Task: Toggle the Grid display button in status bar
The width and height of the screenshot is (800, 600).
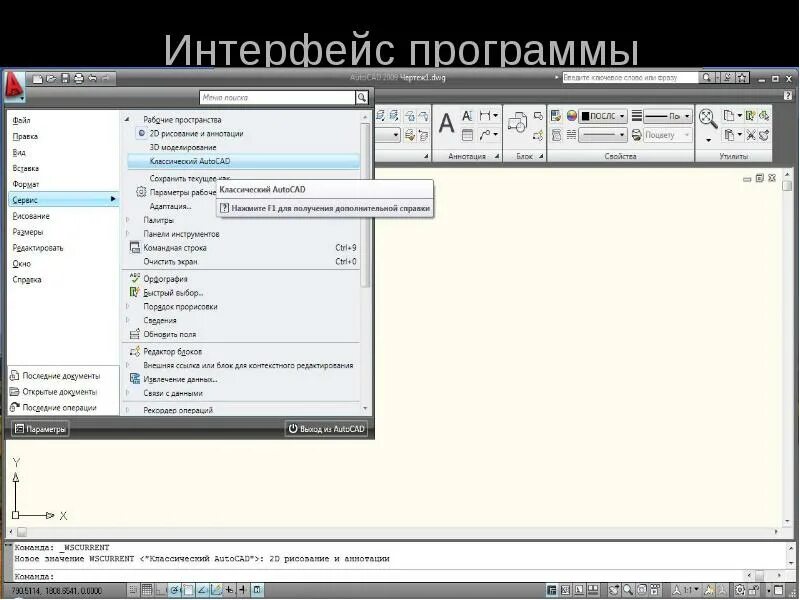Action: tap(146, 590)
